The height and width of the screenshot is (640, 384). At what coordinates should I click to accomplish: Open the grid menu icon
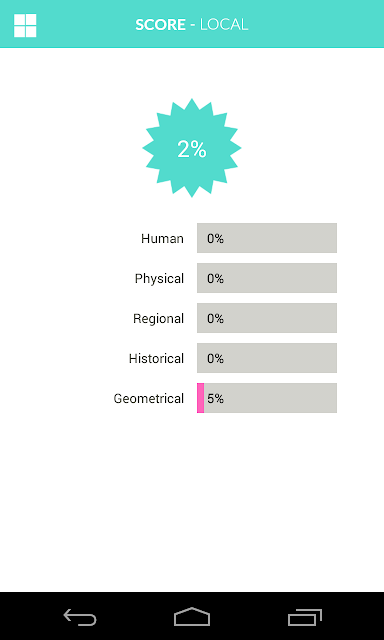[25, 25]
